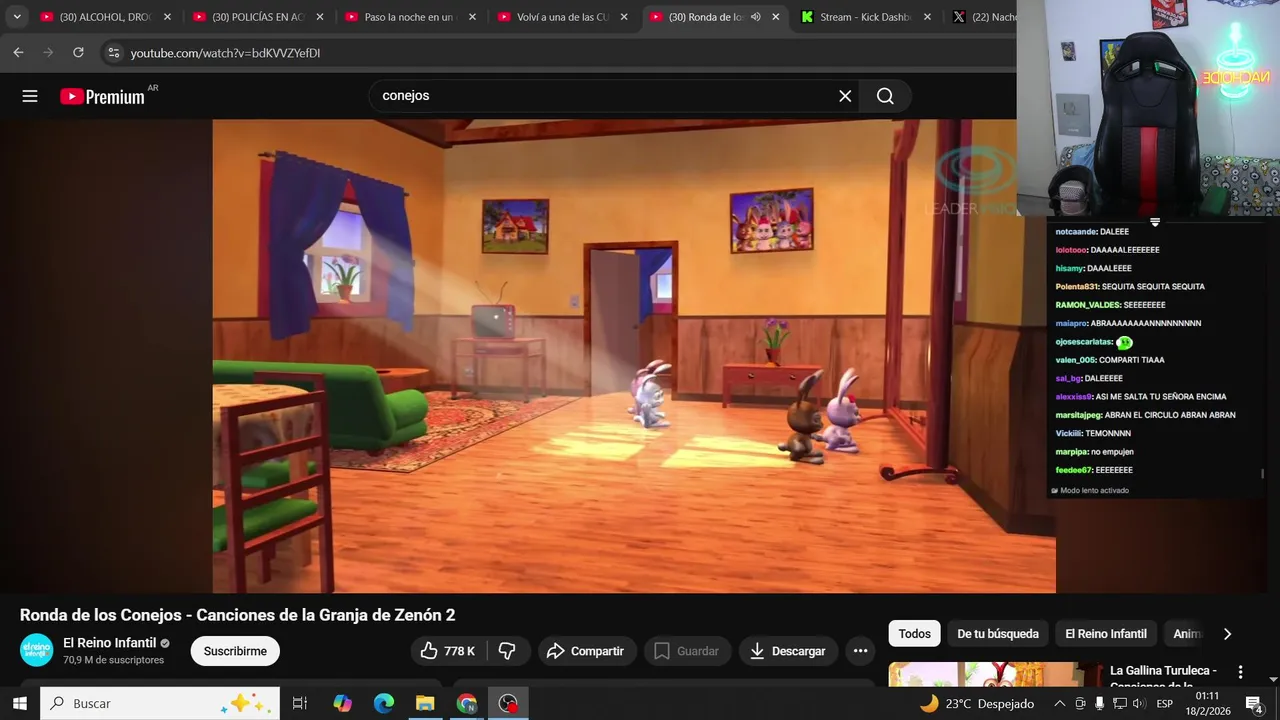
Task: Open Task View on taskbar
Action: [299, 703]
